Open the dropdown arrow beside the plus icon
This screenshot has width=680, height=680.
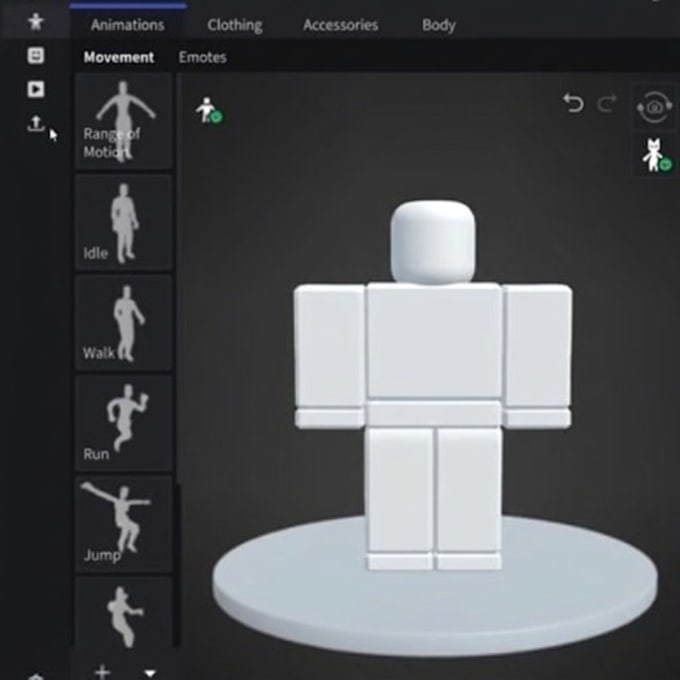click(150, 673)
